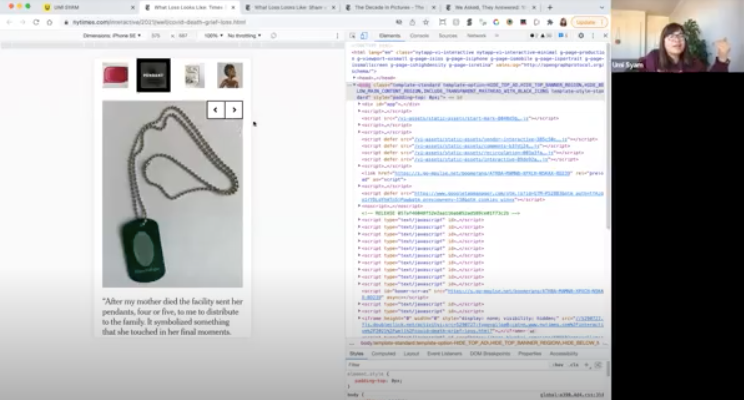744x400 pixels.
Task: Open DevTools settings gear
Action: click(x=581, y=36)
